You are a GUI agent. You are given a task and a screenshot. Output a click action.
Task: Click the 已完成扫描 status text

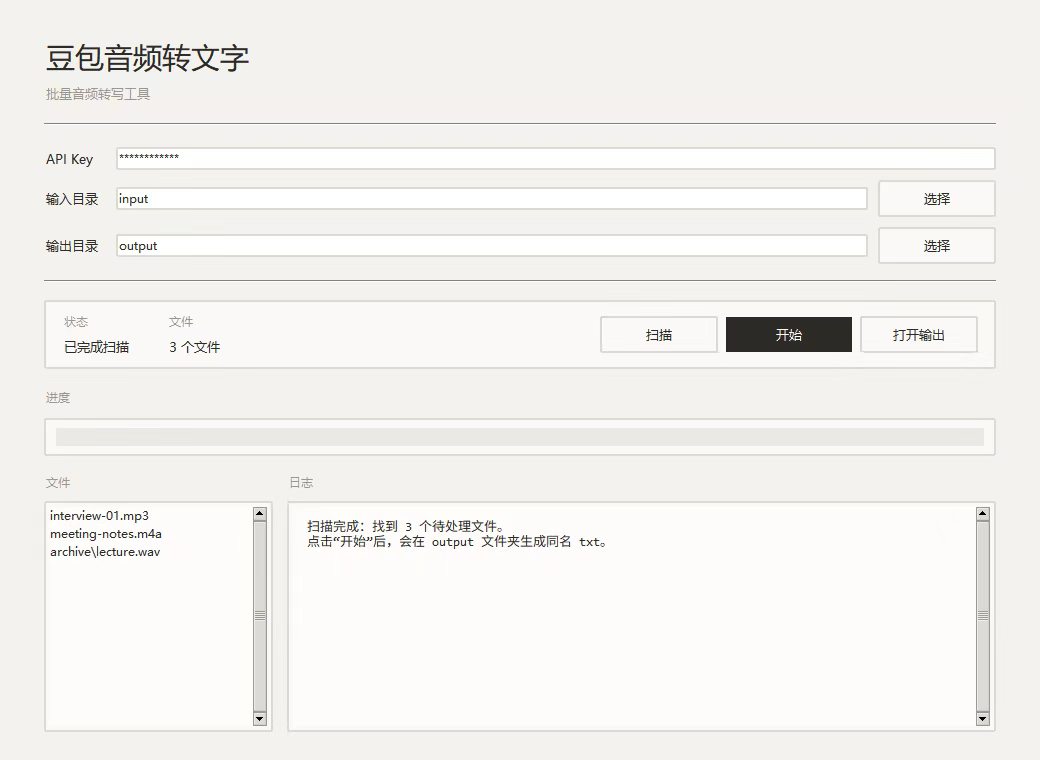click(96, 347)
